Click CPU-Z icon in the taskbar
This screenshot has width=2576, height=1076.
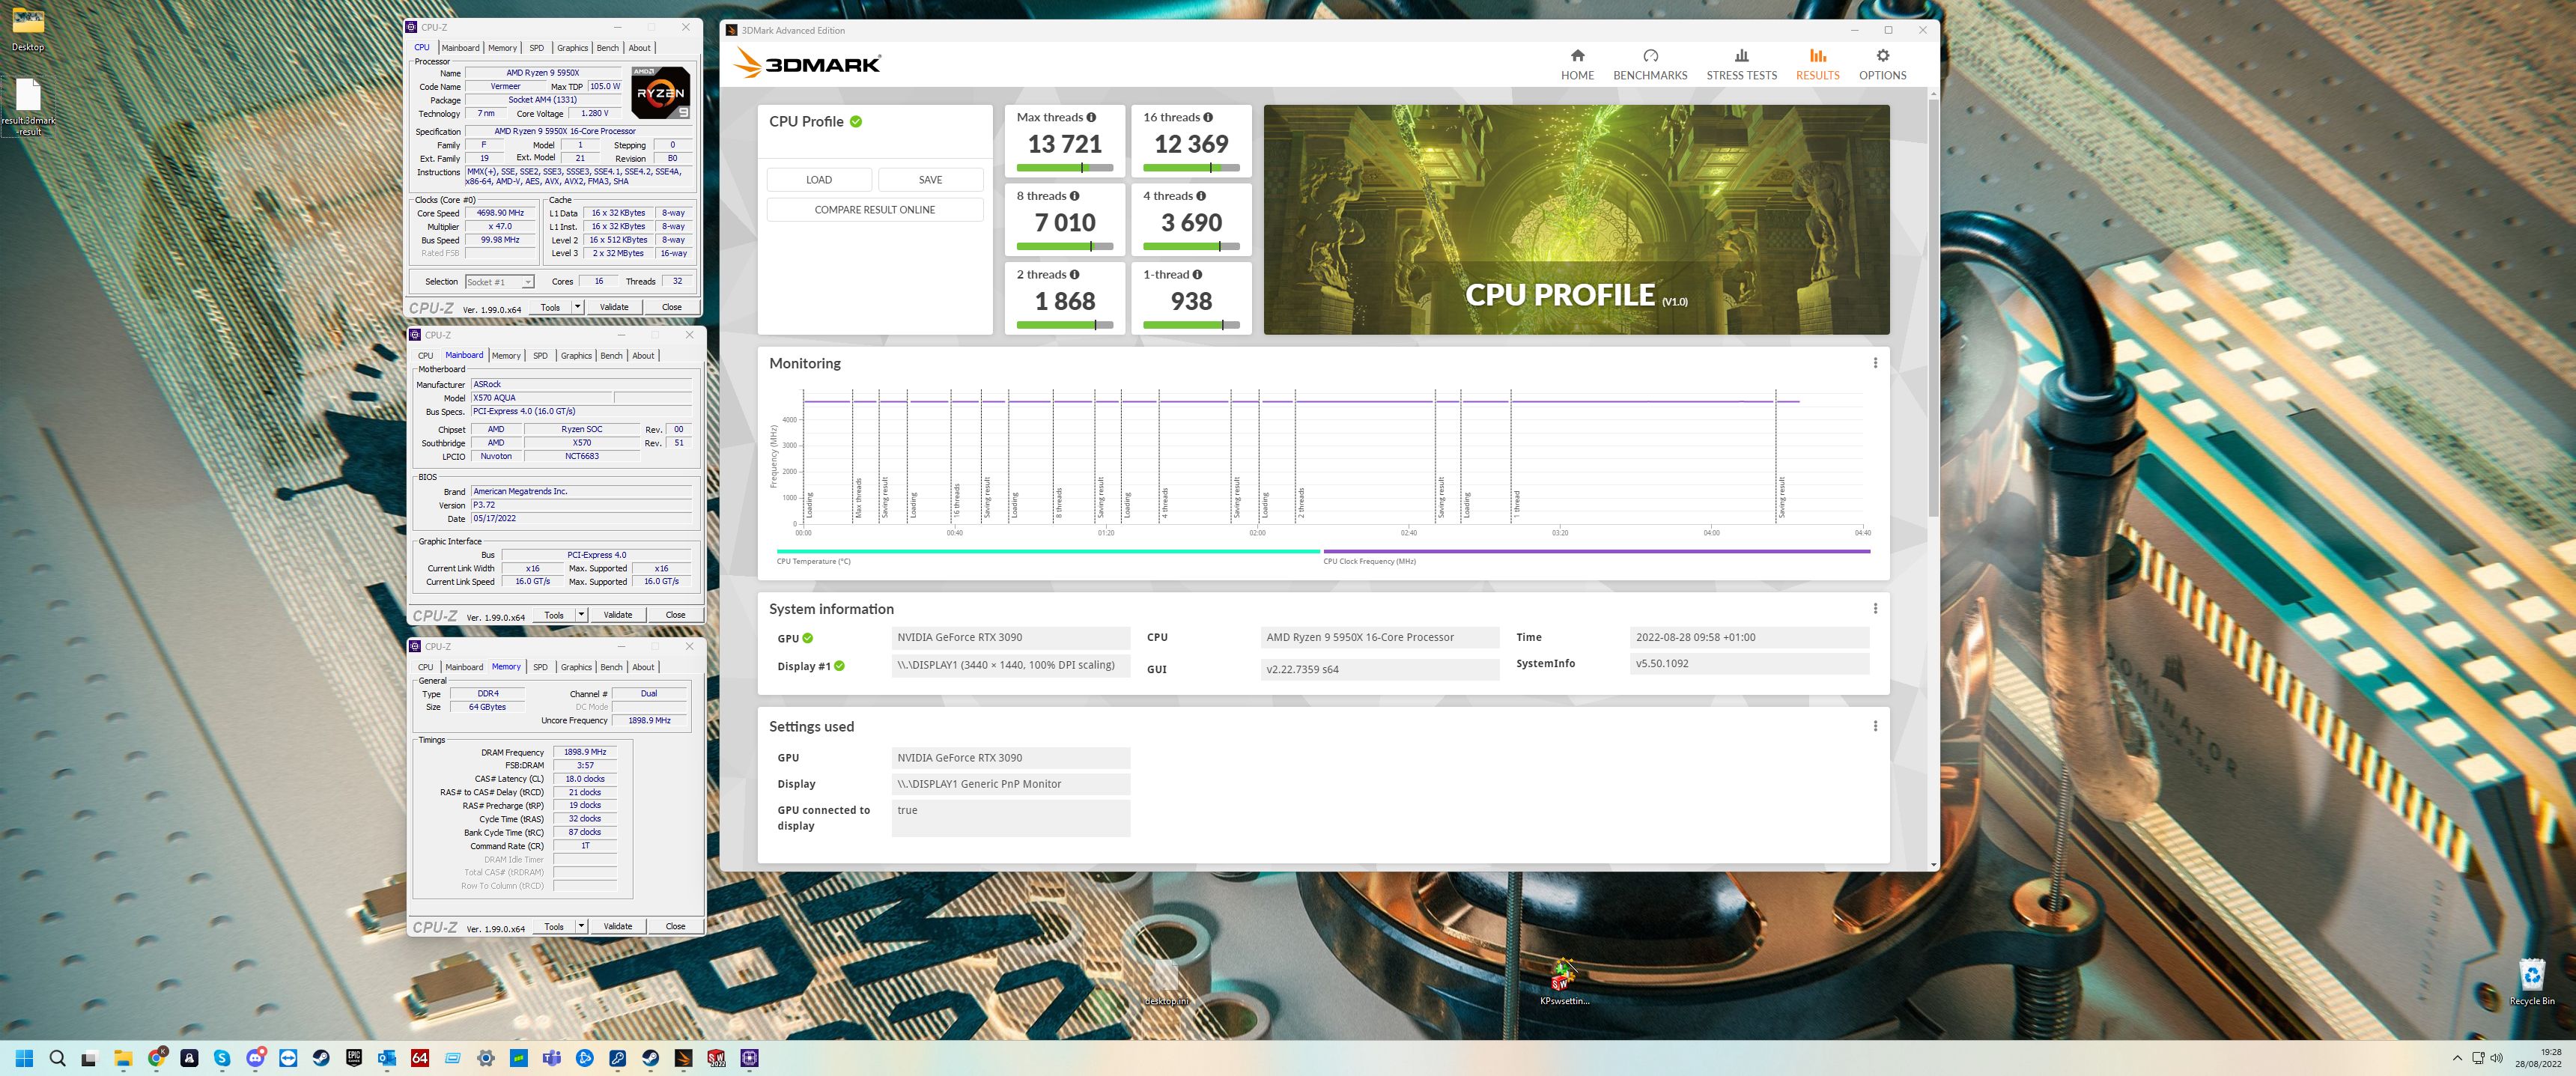(x=750, y=1057)
